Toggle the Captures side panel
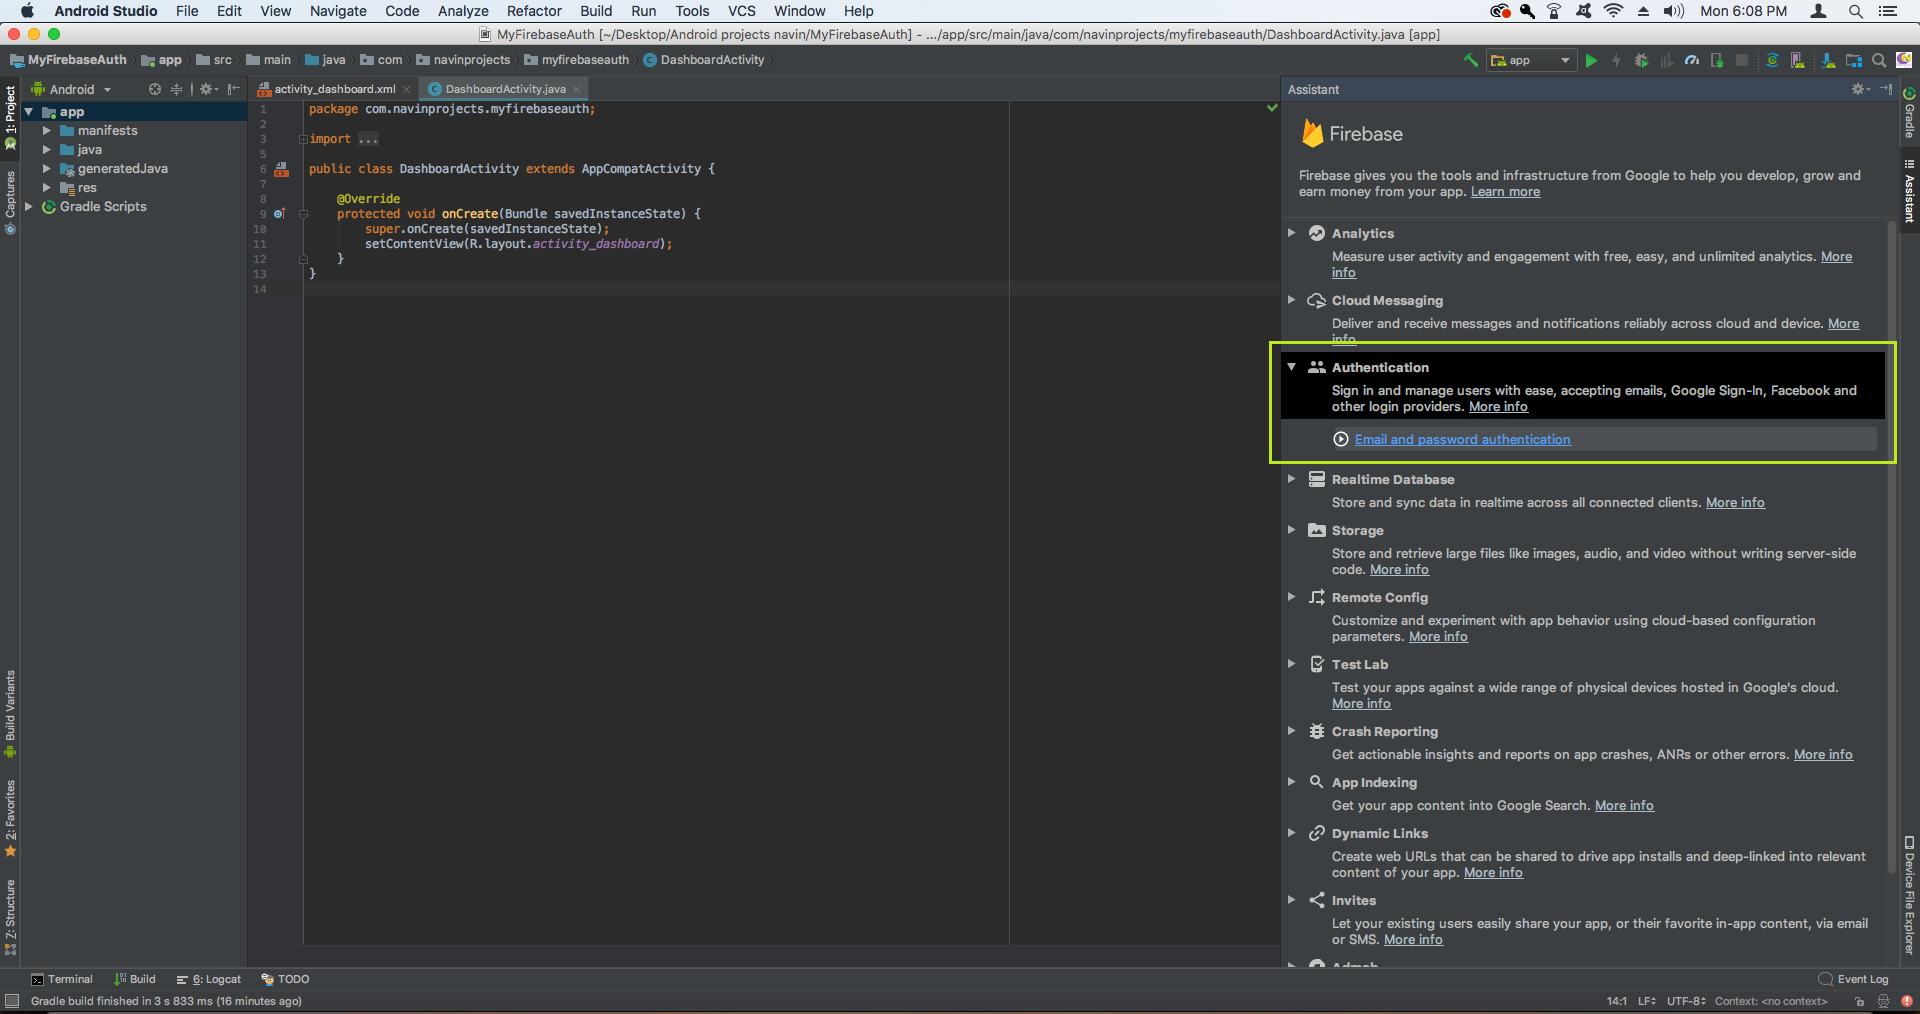 tap(10, 203)
